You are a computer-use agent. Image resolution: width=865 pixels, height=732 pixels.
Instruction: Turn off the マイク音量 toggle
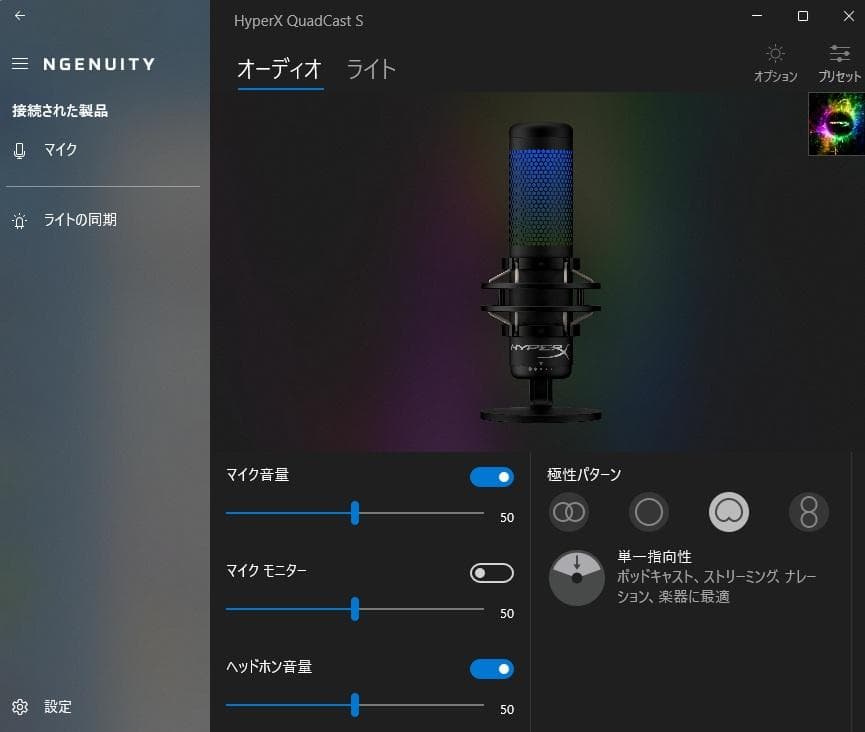(491, 477)
